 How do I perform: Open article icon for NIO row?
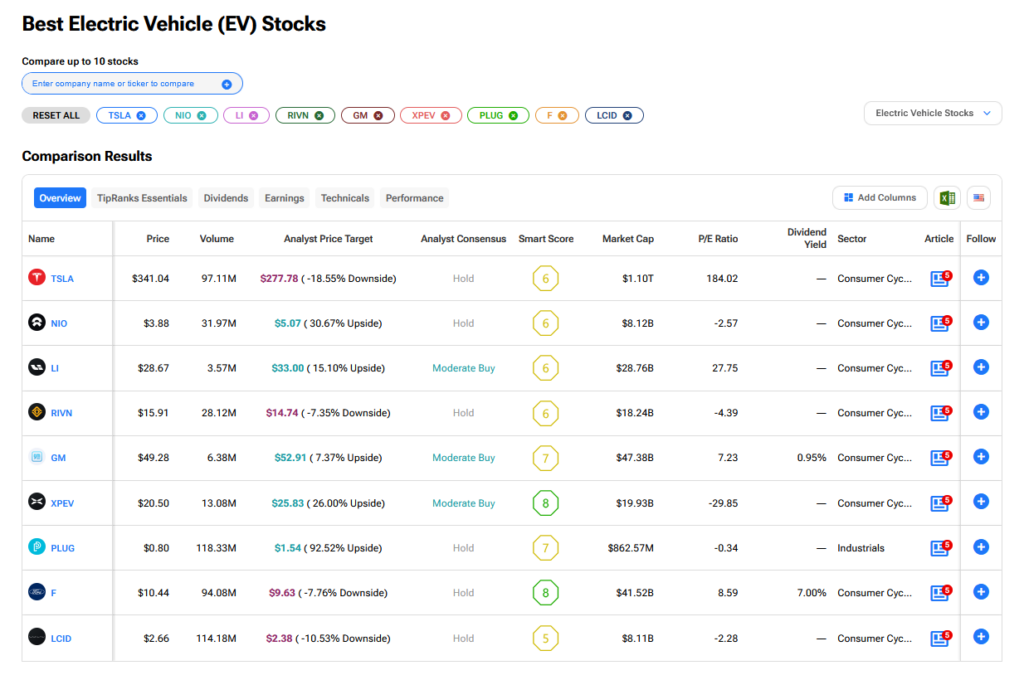click(x=940, y=323)
